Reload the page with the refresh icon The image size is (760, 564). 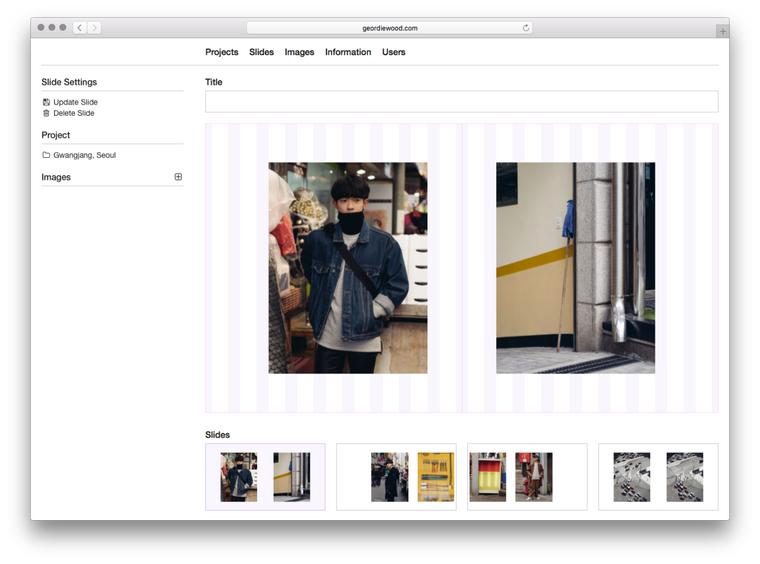point(526,28)
